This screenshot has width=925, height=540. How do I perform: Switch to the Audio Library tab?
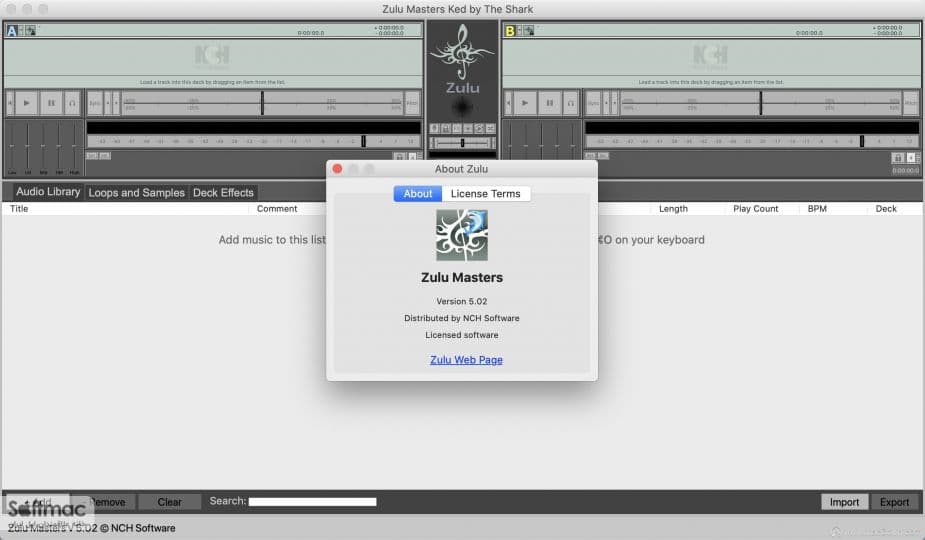[48, 192]
